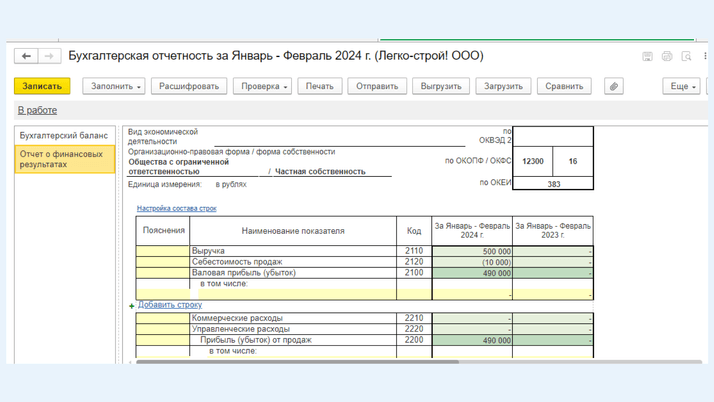Select Отчет о финансовых результатах section
714x402 pixels.
64,159
